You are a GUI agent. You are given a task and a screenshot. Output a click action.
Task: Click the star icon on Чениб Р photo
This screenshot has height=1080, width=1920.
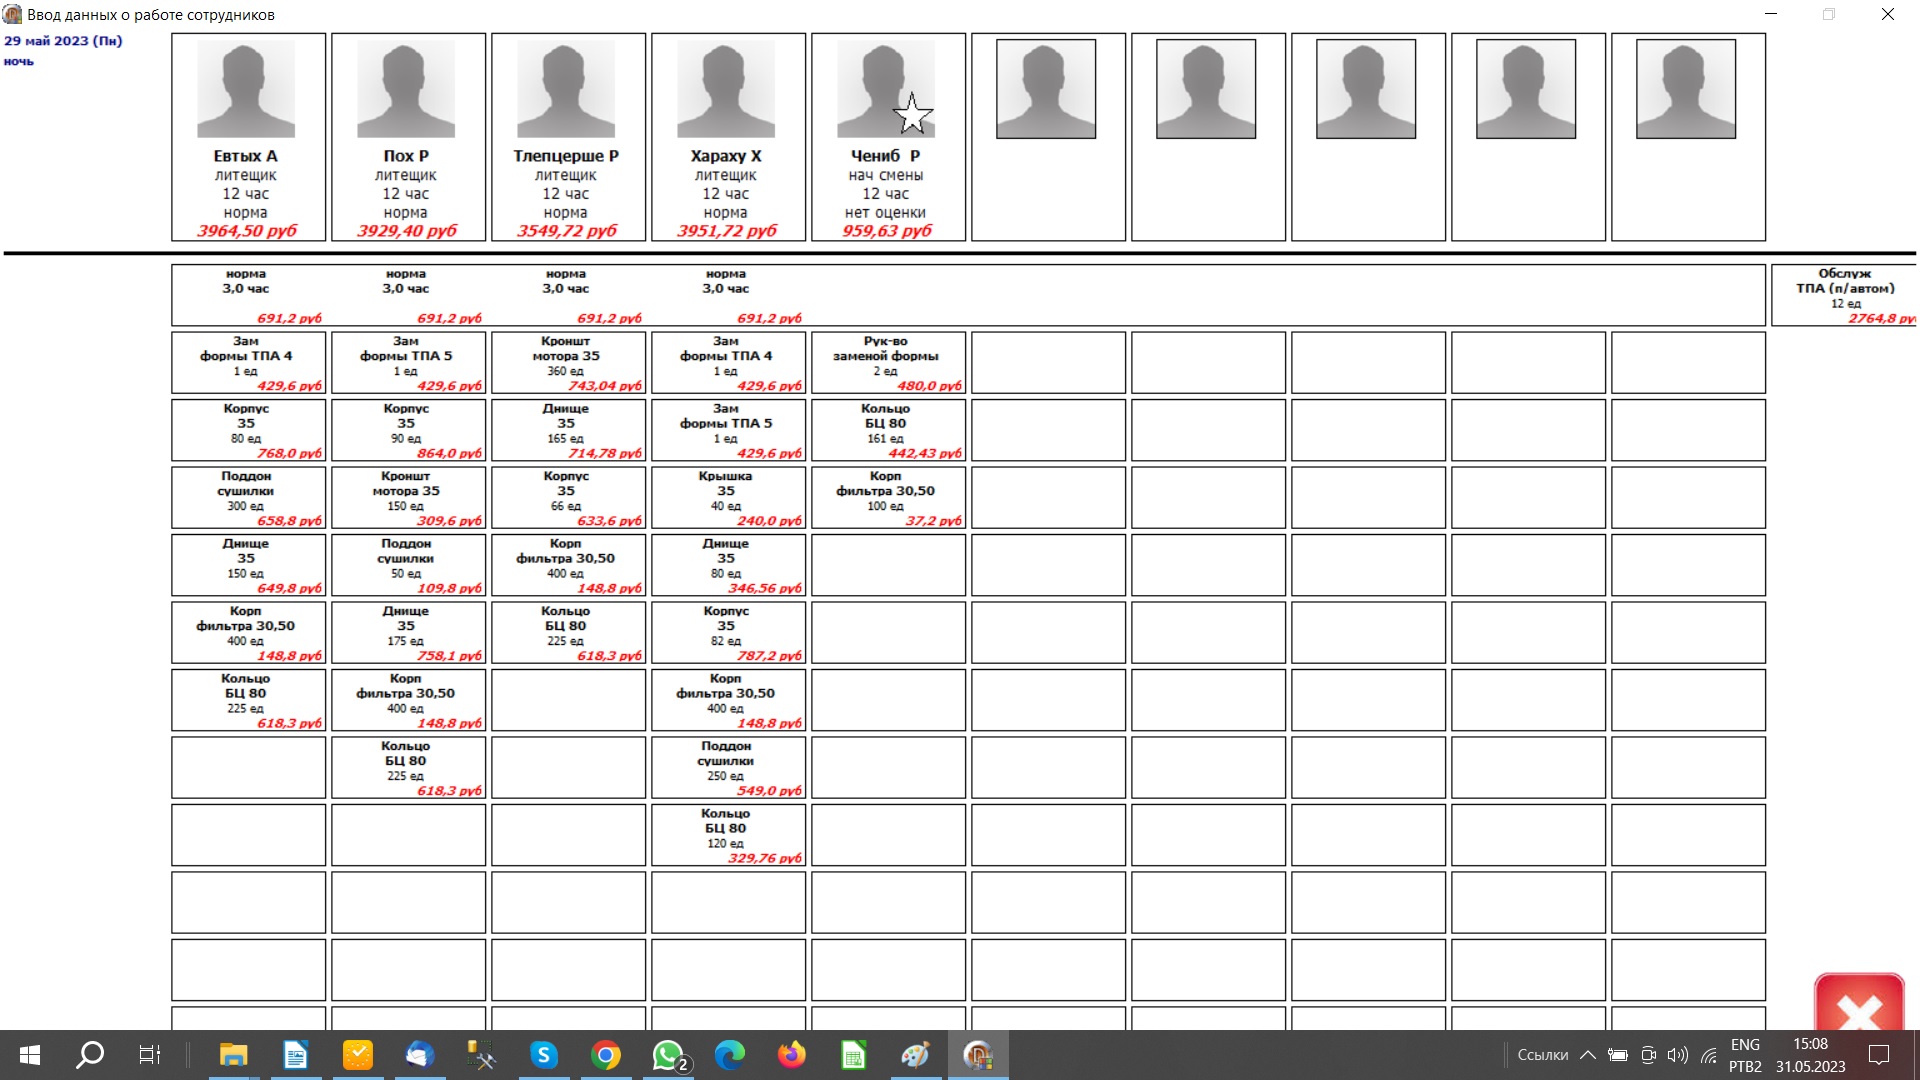[912, 113]
